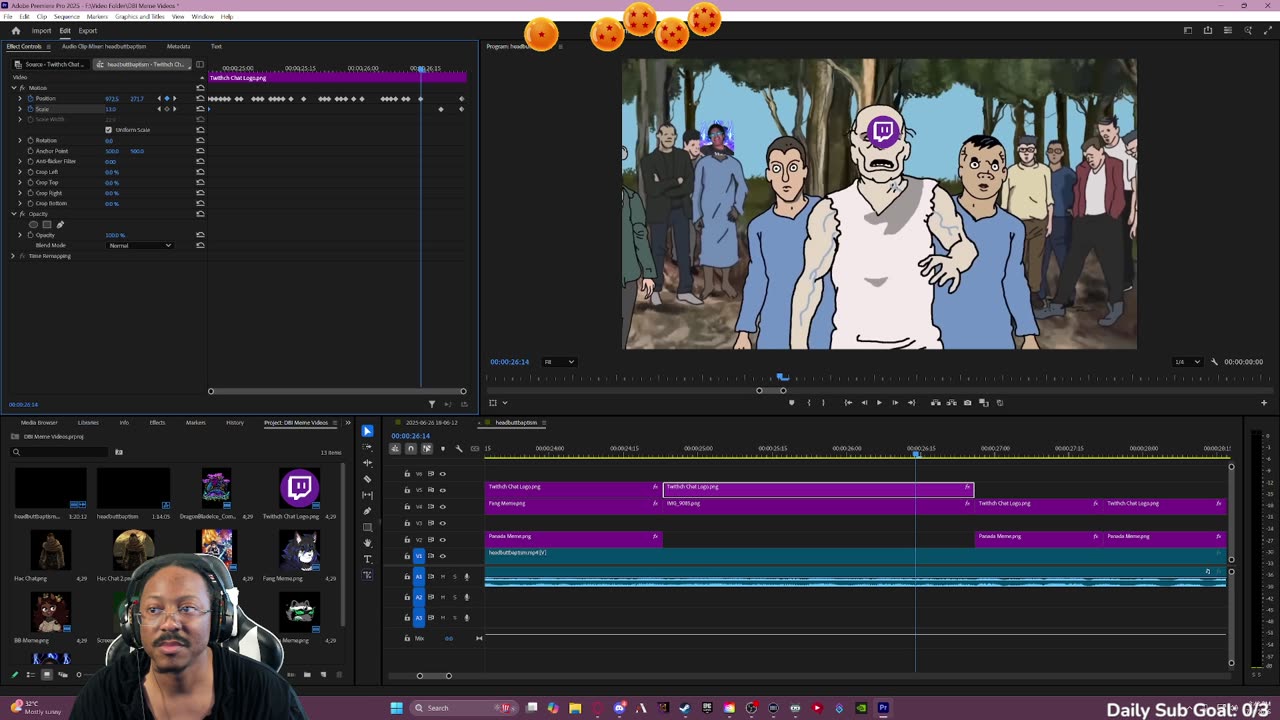Image resolution: width=1280 pixels, height=720 pixels.
Task: Click Export Frame camera icon
Action: point(967,402)
